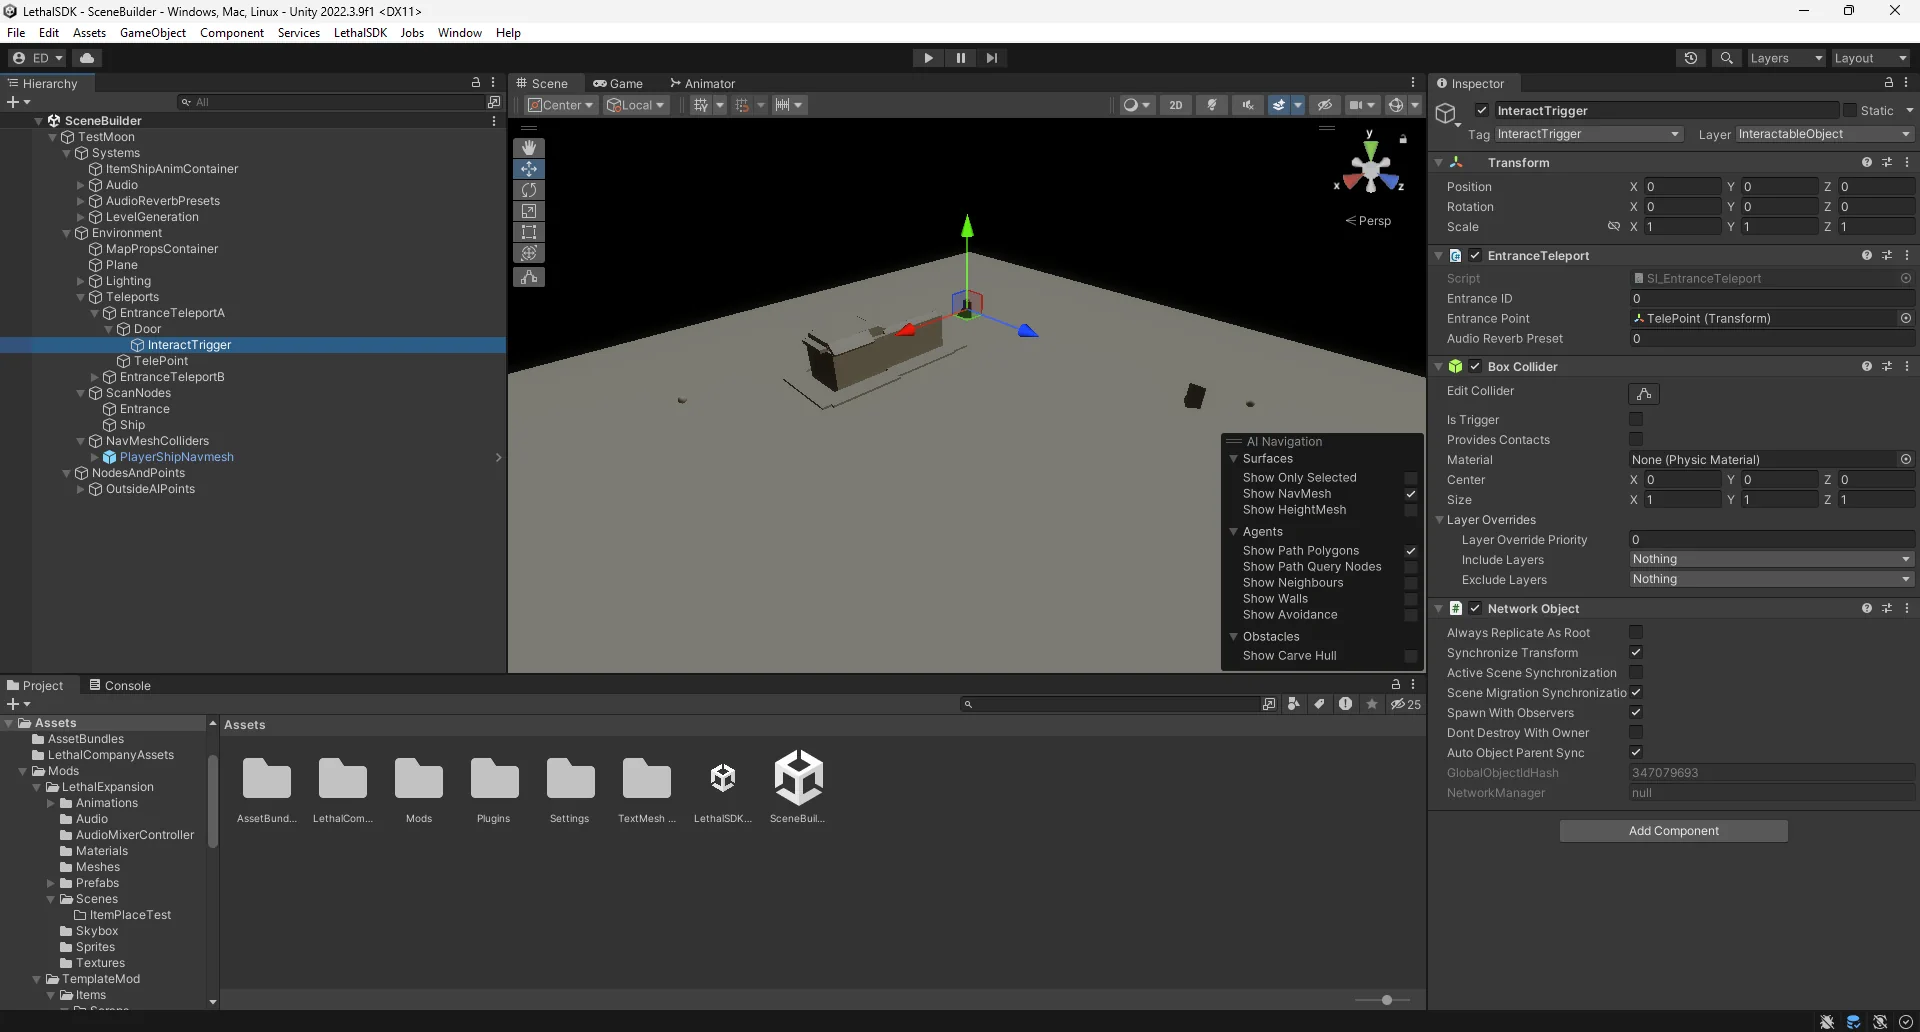This screenshot has width=1920, height=1032.
Task: Lock the Hierarchy panel
Action: 476,83
